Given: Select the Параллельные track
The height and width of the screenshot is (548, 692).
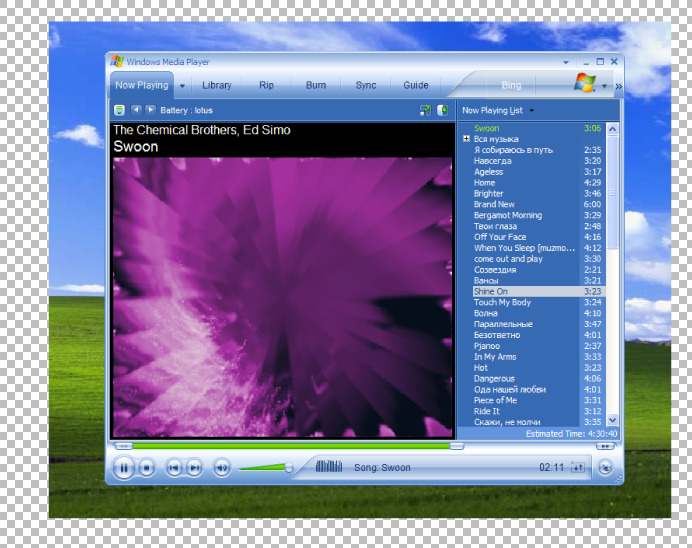Looking at the screenshot, I should (537, 324).
